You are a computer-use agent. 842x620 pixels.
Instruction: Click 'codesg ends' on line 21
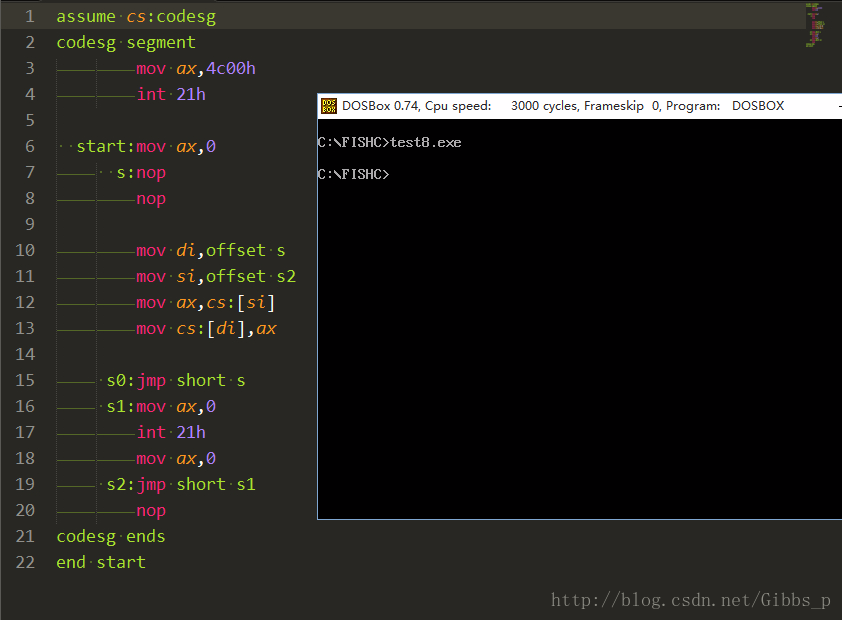click(111, 537)
